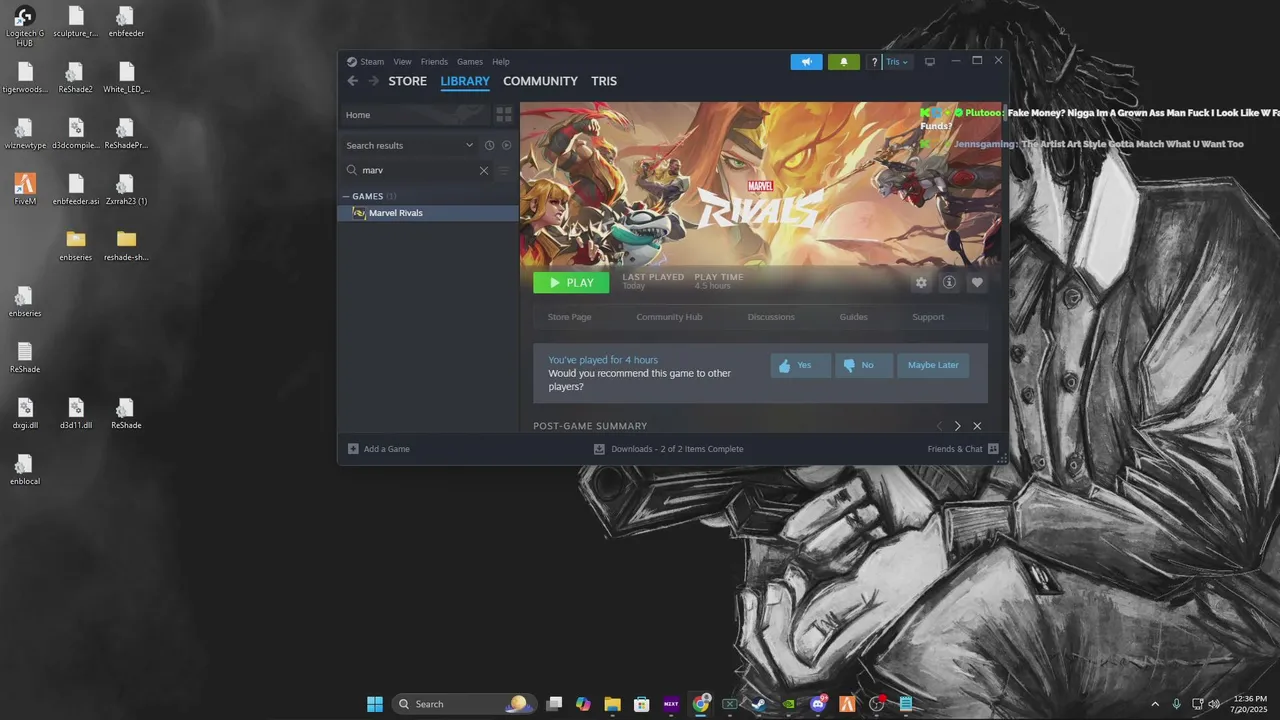
Task: Open the Guides link
Action: click(x=853, y=317)
